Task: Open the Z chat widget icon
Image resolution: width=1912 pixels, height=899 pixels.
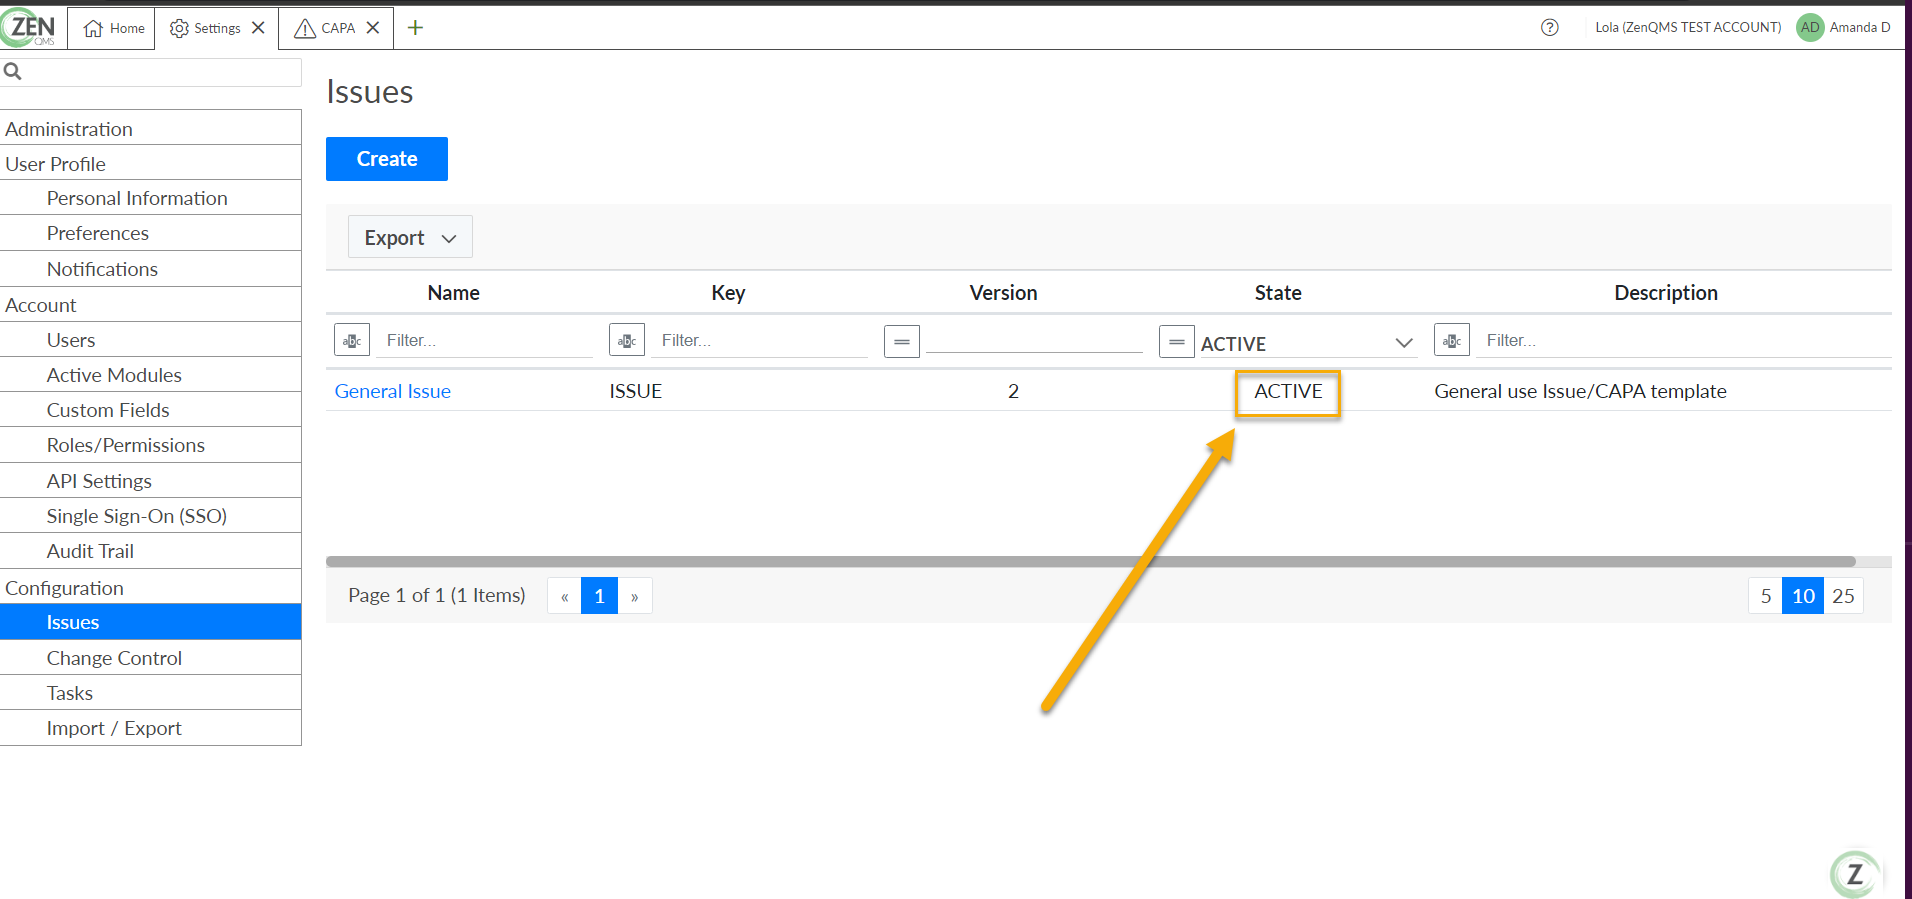Action: tap(1855, 874)
